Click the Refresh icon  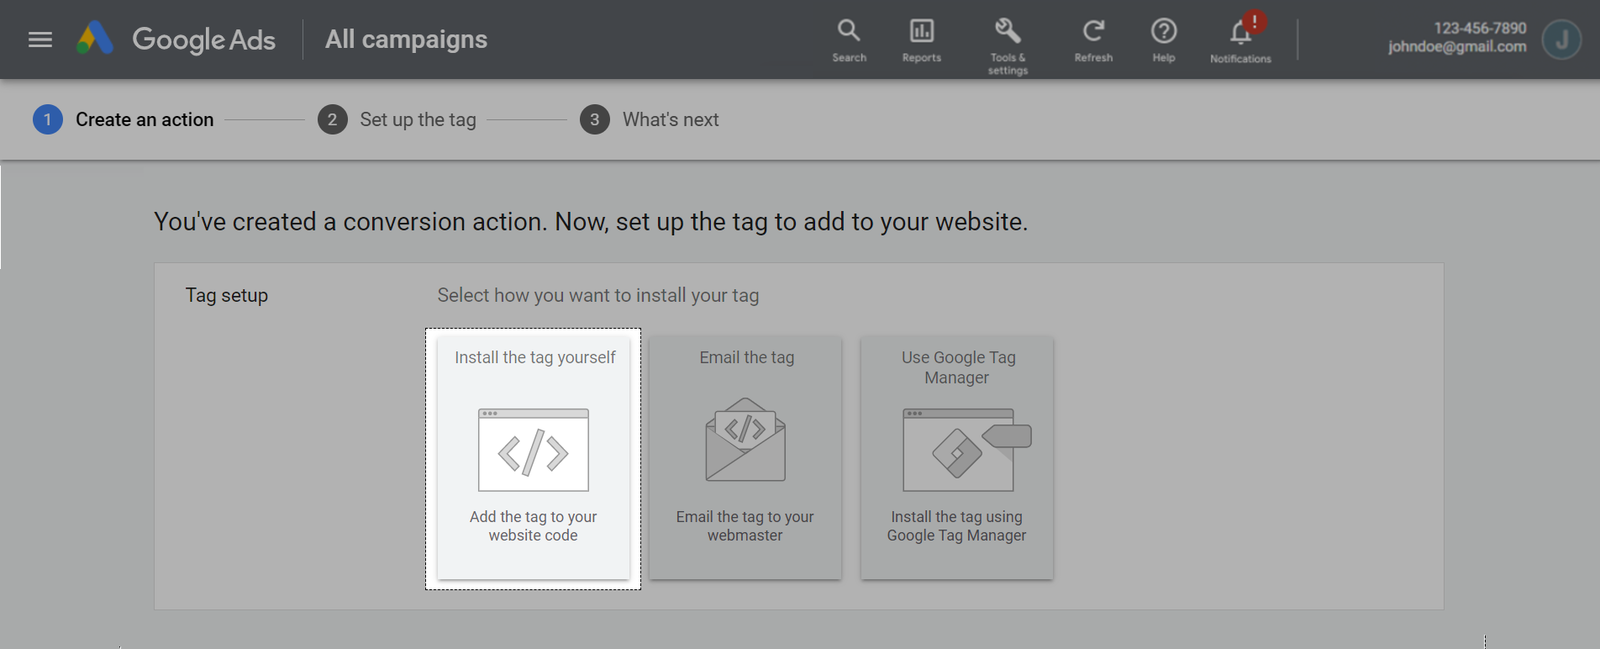coord(1093,40)
